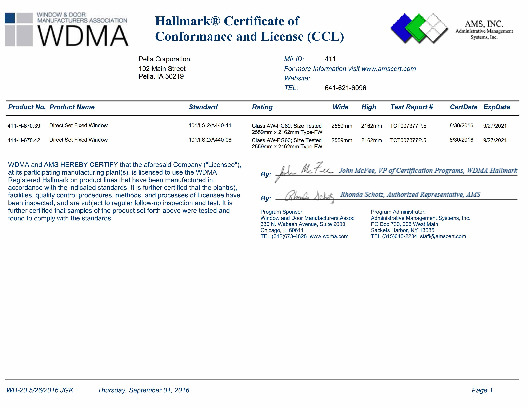Click the 'Page 1' footer label
The height and width of the screenshot is (408, 528).
point(482,390)
